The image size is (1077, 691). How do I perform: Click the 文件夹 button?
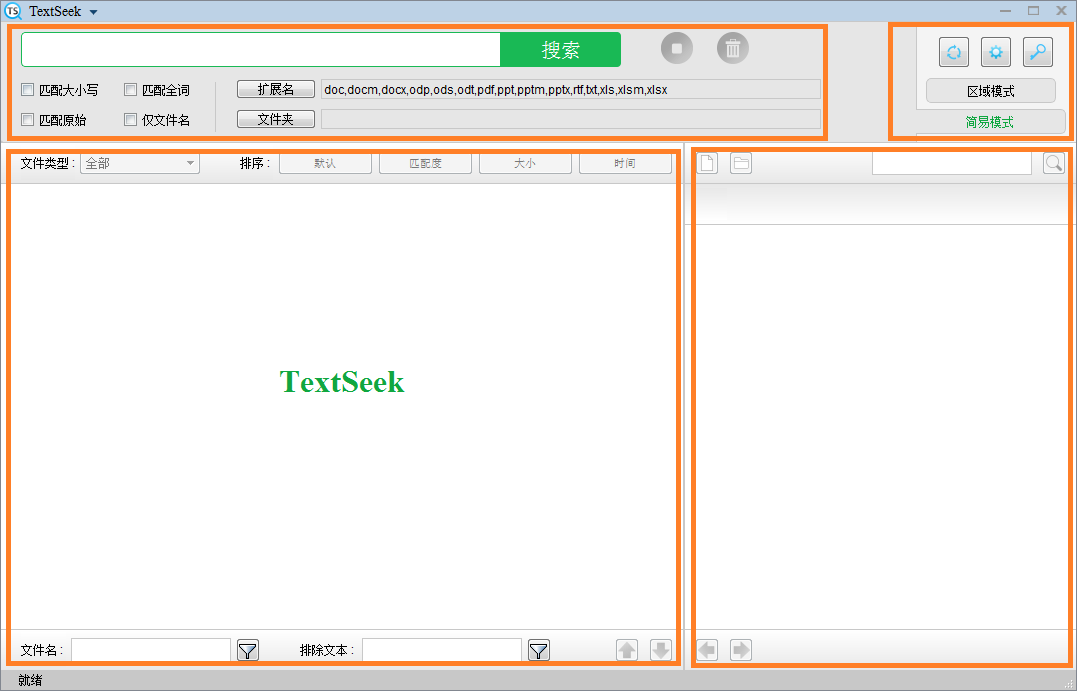point(275,119)
